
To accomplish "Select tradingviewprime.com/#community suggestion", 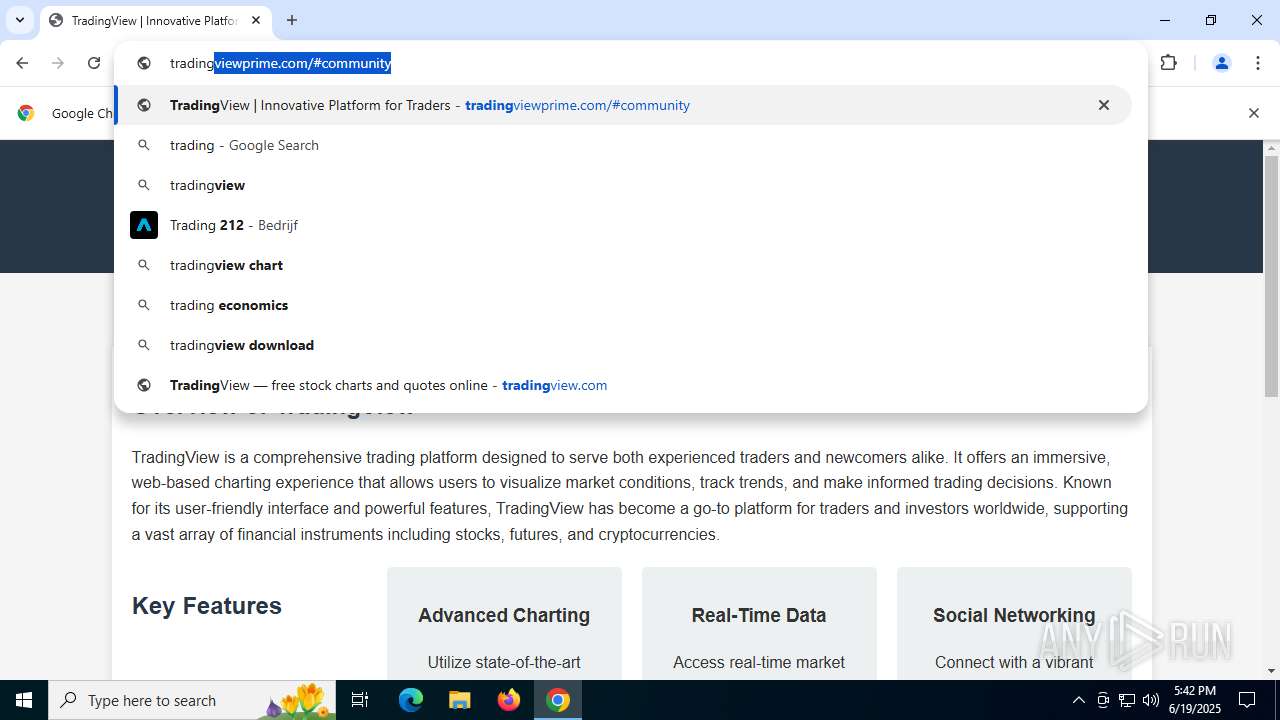I will click(623, 105).
